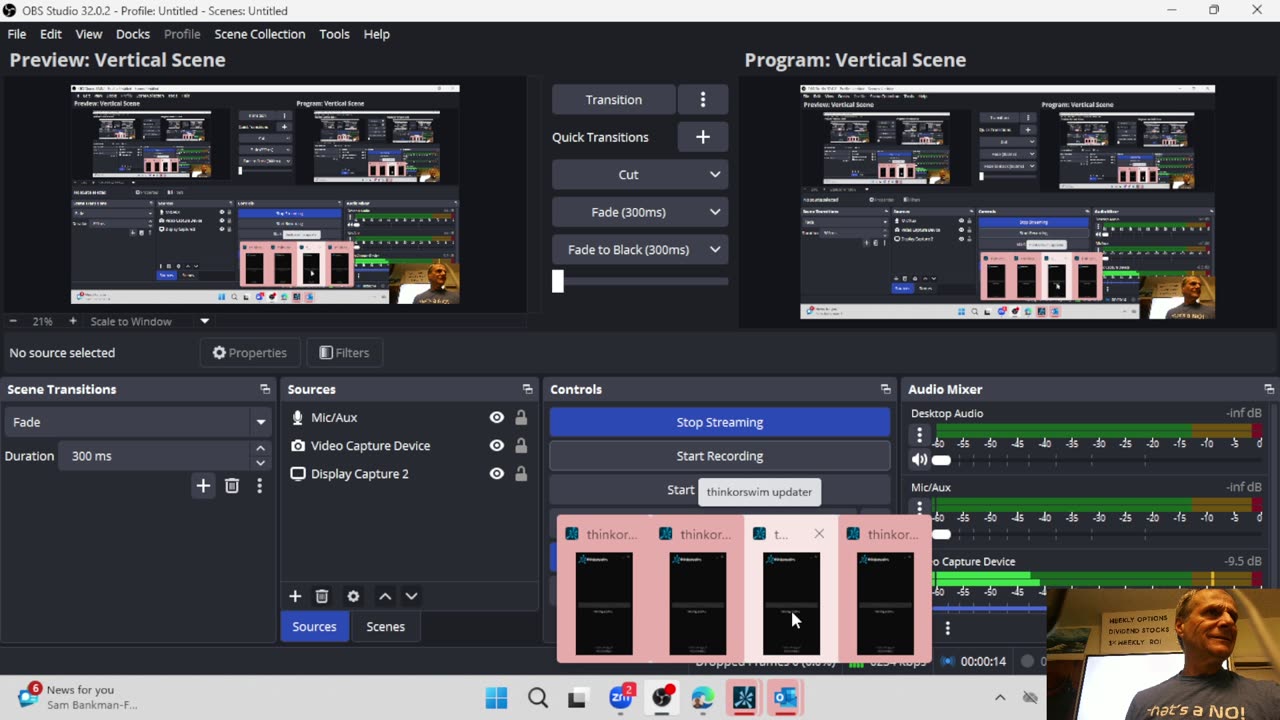Open the Scale to Window dropdown
This screenshot has width=1280, height=720.
pyautogui.click(x=204, y=321)
